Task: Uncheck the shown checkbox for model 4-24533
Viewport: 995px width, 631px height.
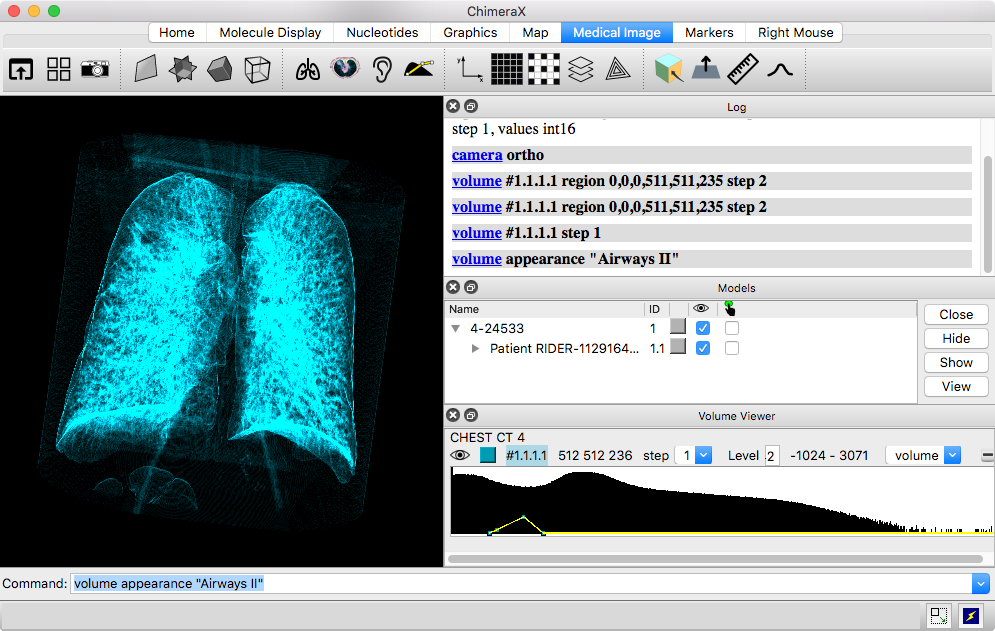Action: (x=703, y=328)
